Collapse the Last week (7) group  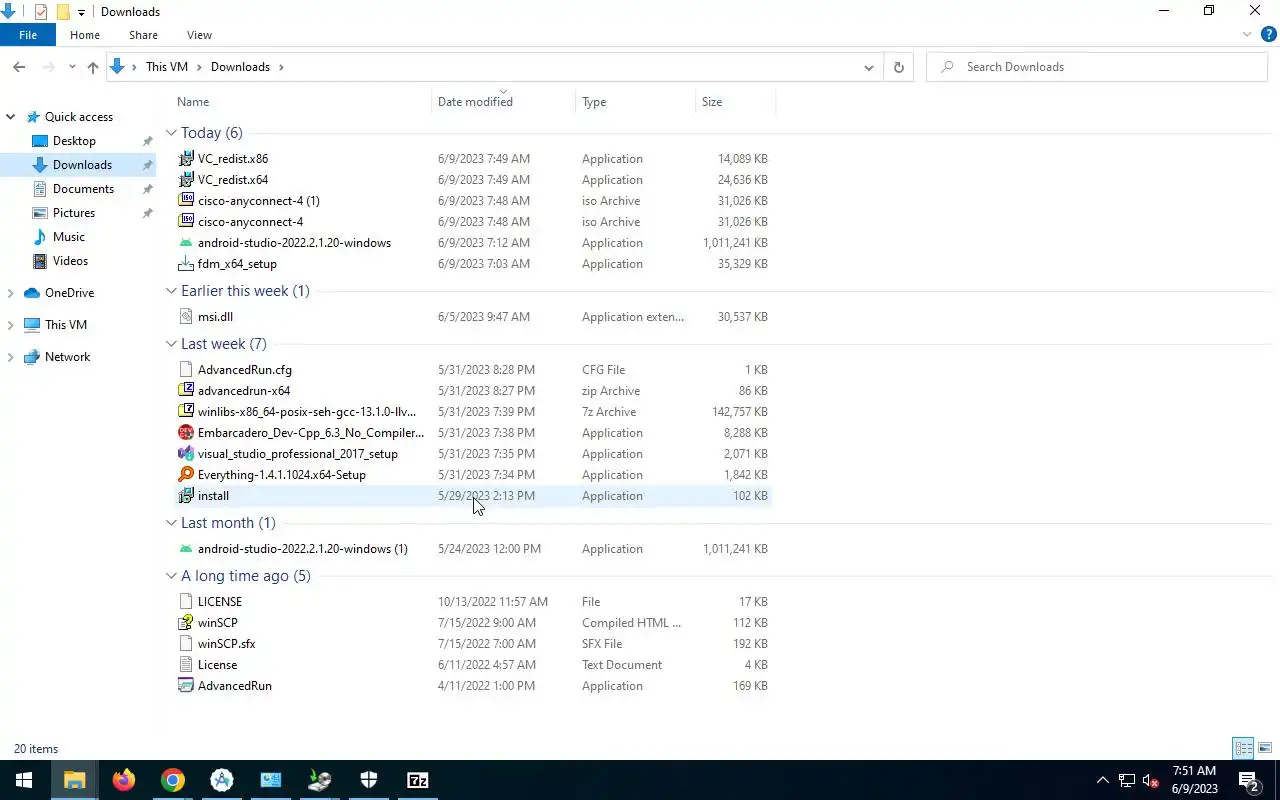pos(171,344)
